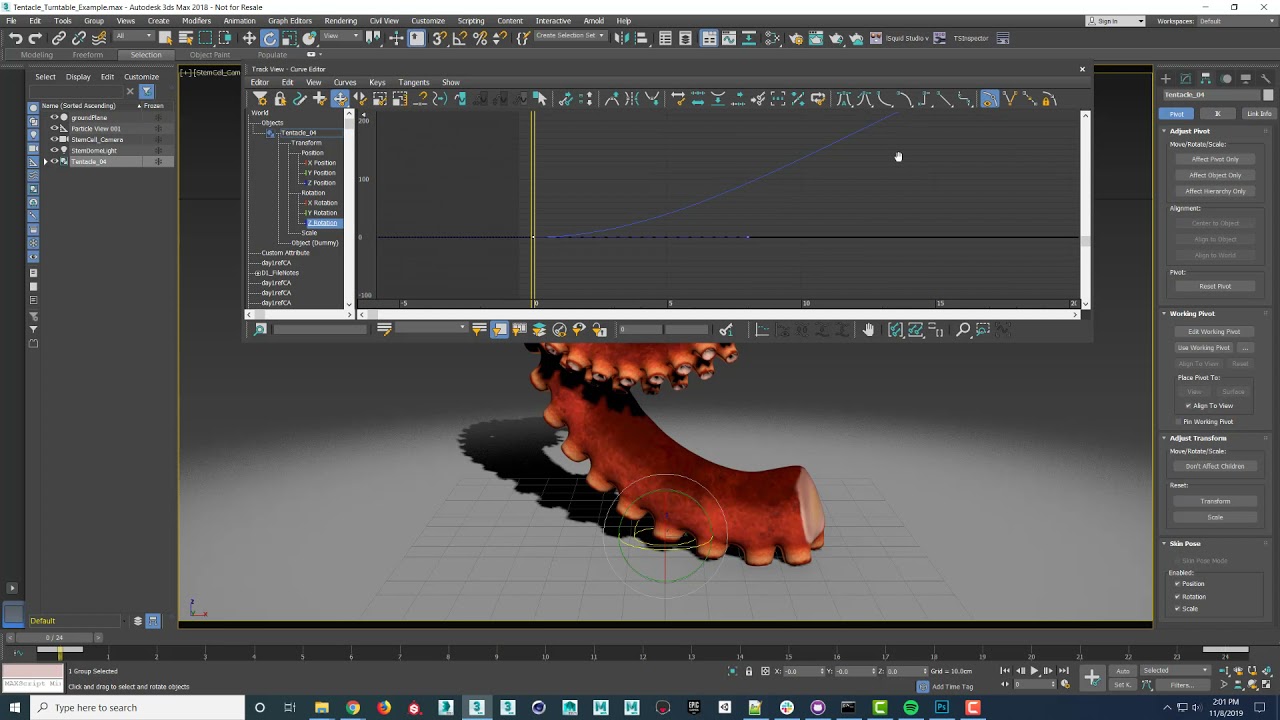The height and width of the screenshot is (720, 1280).
Task: Click the time slider 0 / 24 handle
Action: (x=53, y=637)
